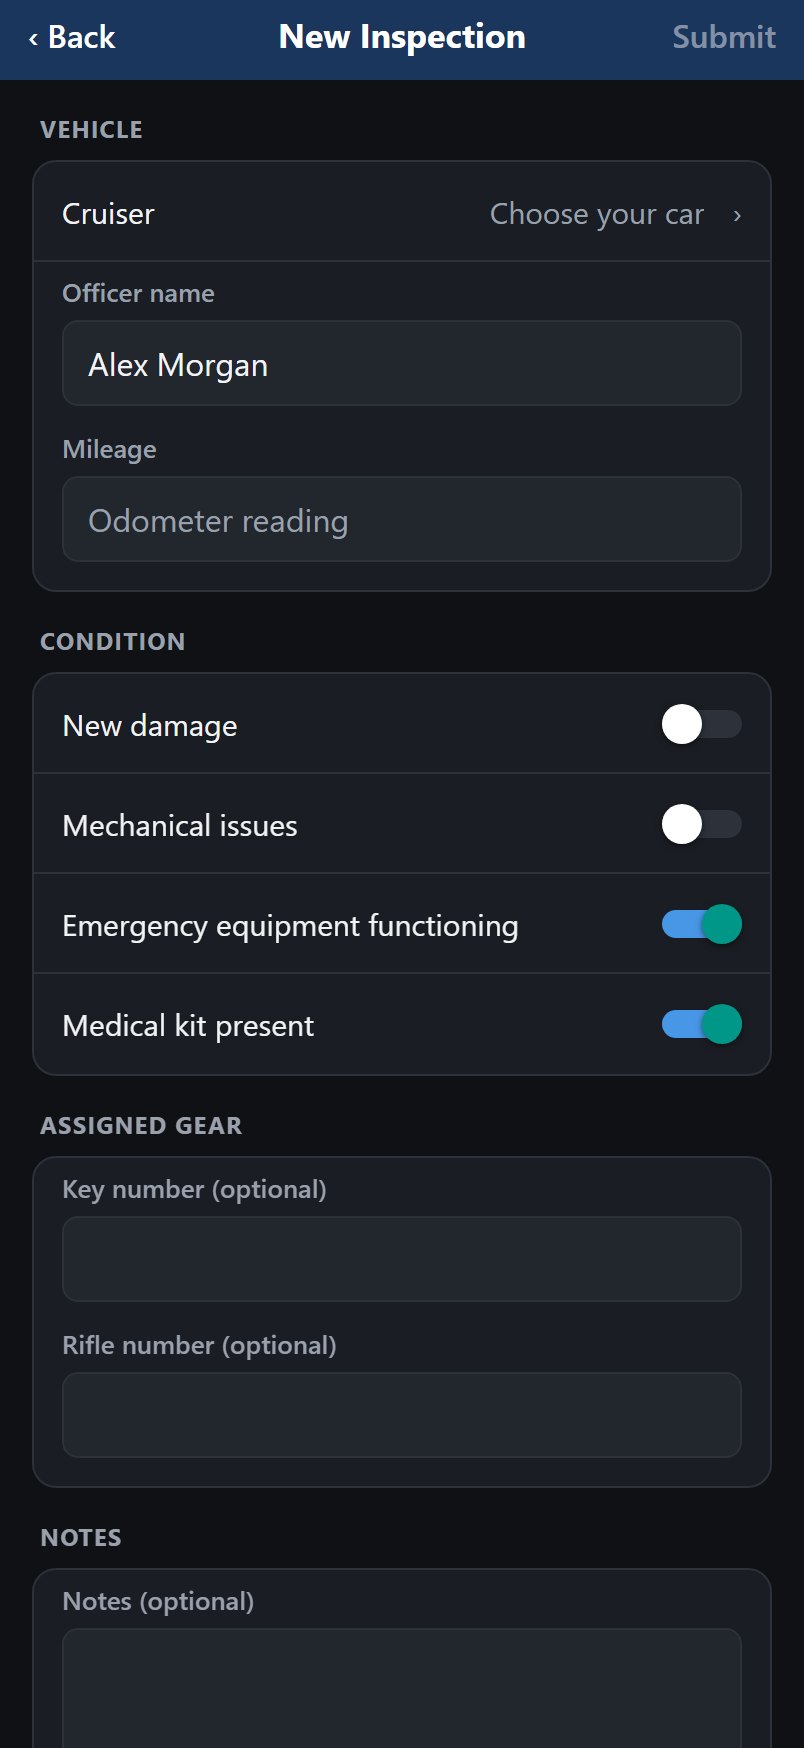Turn off the Medical kit present toggle
The width and height of the screenshot is (804, 1748).
701,1024
